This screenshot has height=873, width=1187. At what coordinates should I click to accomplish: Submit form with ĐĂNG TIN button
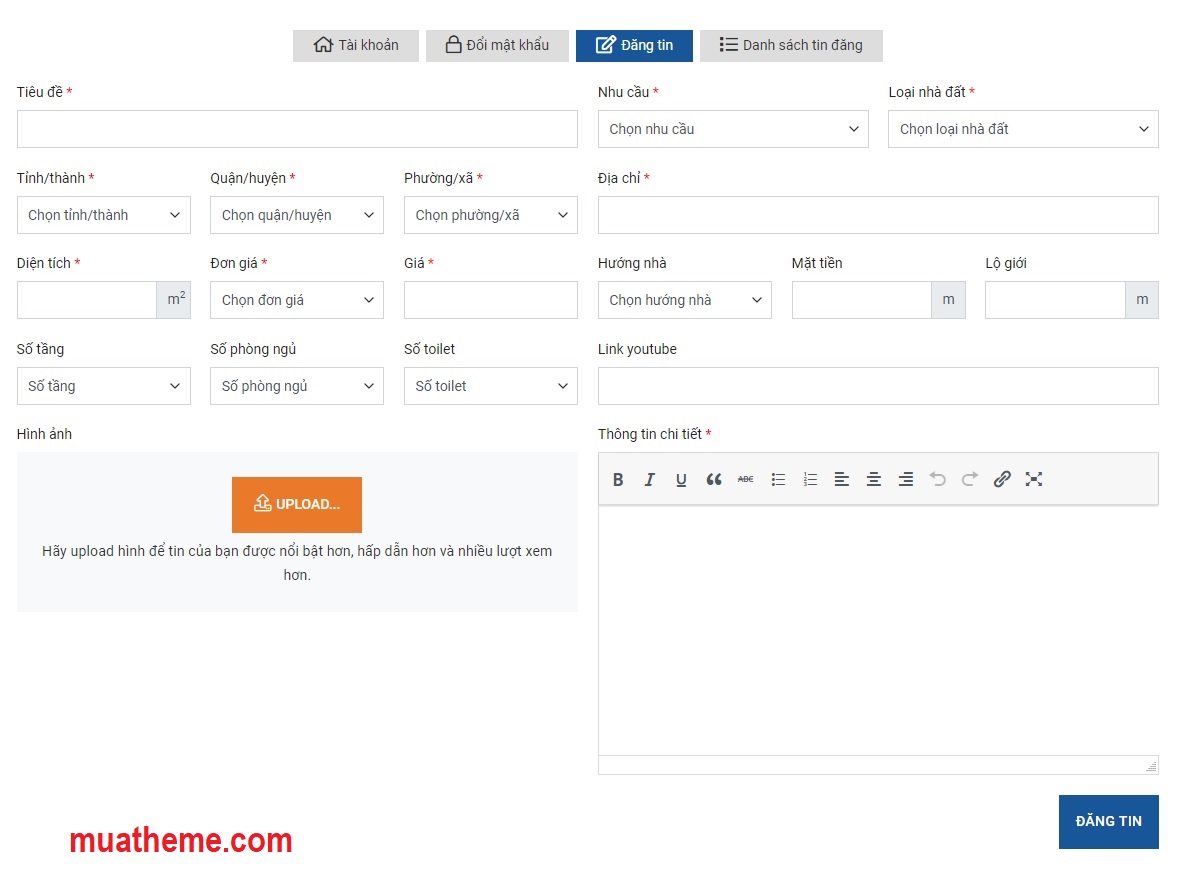[x=1108, y=821]
